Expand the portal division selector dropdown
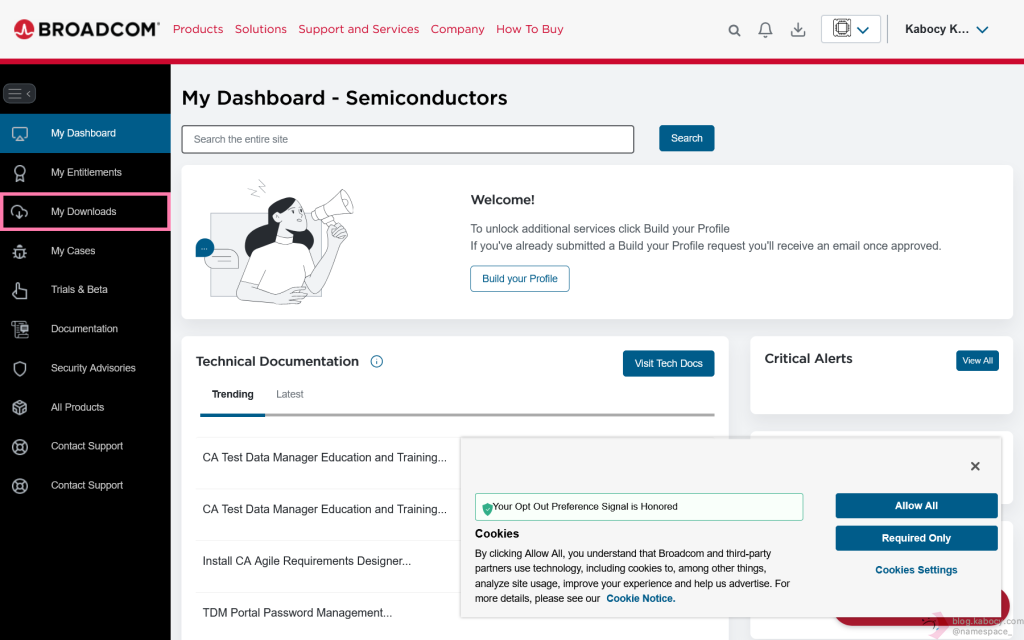 pos(851,29)
